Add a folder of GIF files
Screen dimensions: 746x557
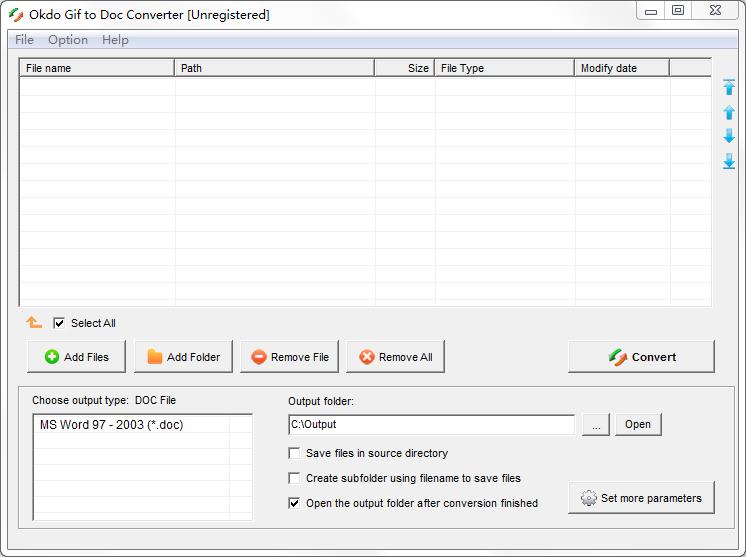[183, 357]
